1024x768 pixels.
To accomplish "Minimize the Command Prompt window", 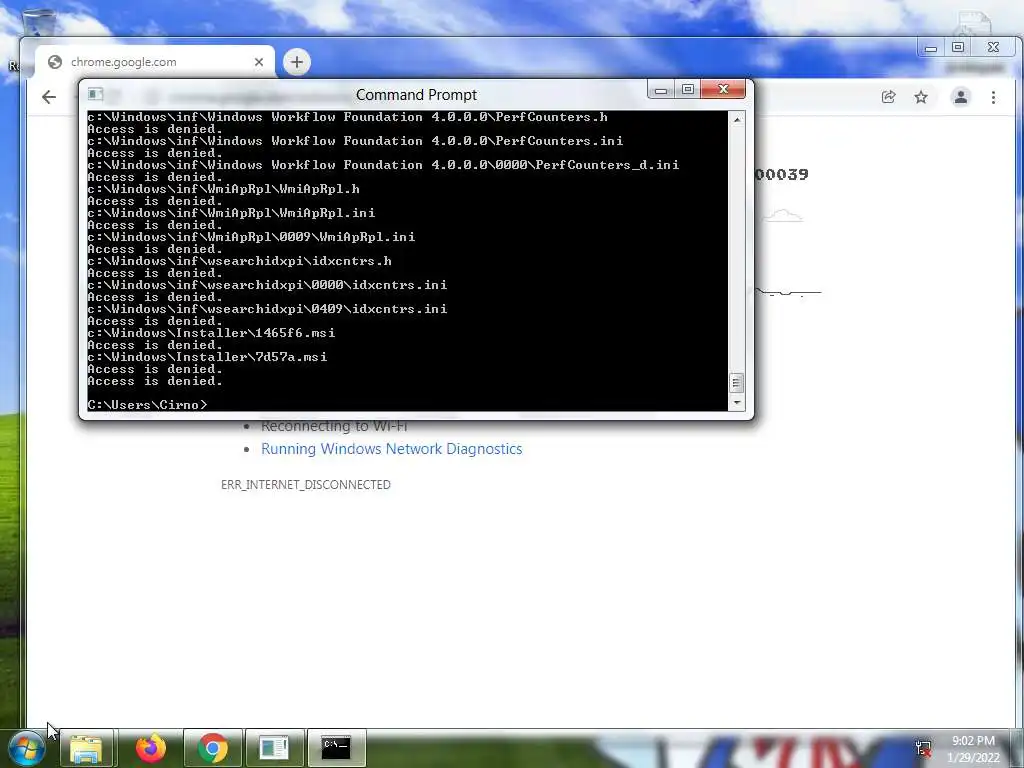I will click(x=661, y=89).
